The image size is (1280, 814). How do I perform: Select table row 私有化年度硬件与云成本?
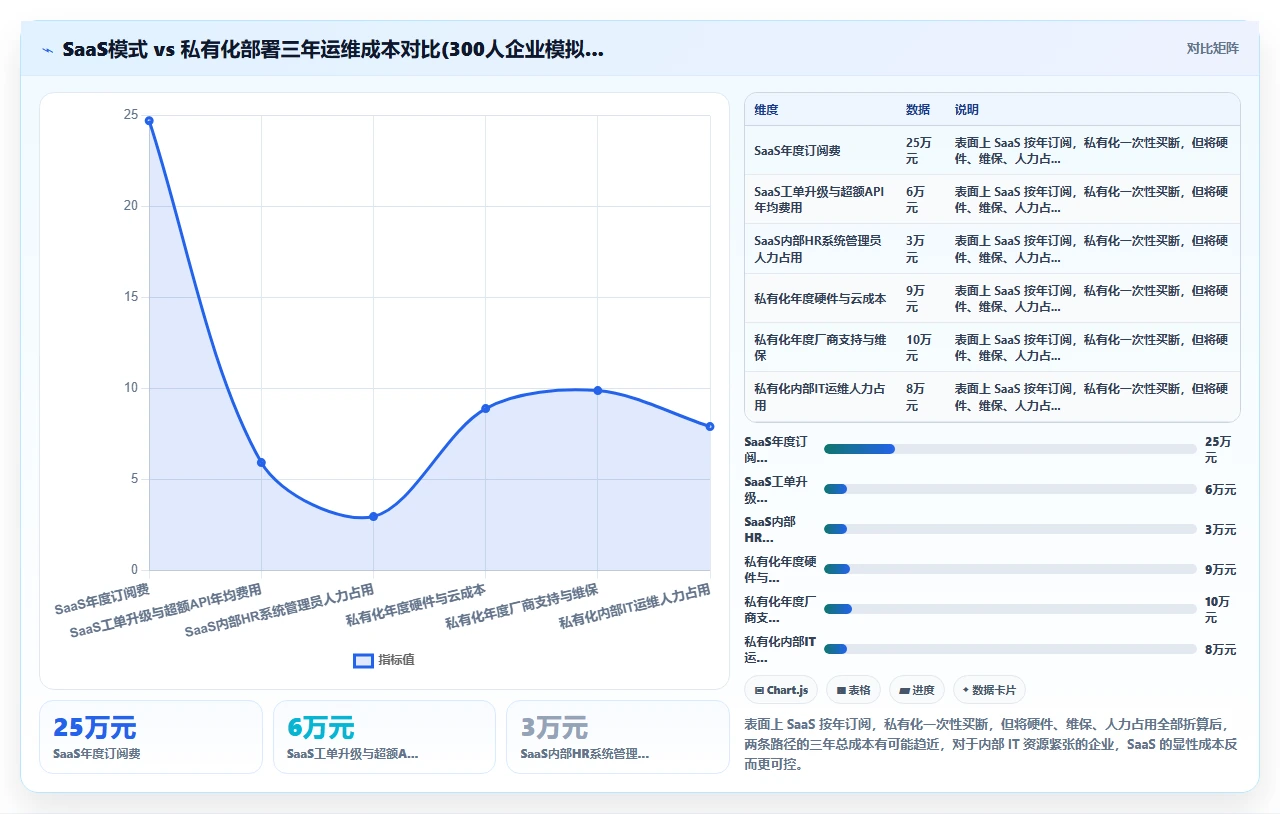click(992, 298)
